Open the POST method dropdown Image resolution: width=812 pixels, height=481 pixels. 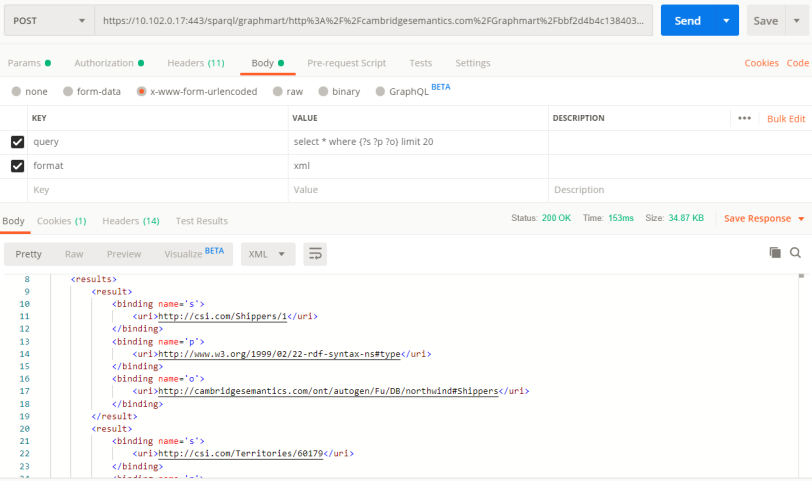pyautogui.click(x=48, y=20)
